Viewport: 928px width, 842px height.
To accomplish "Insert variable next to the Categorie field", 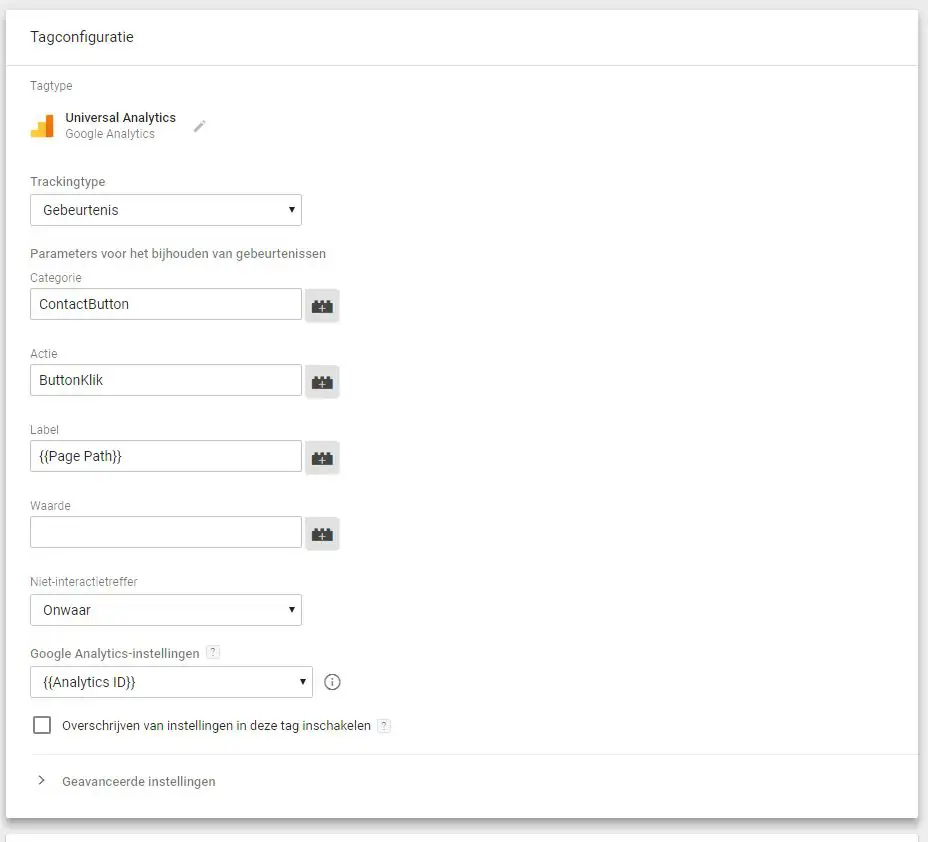I will [x=322, y=305].
